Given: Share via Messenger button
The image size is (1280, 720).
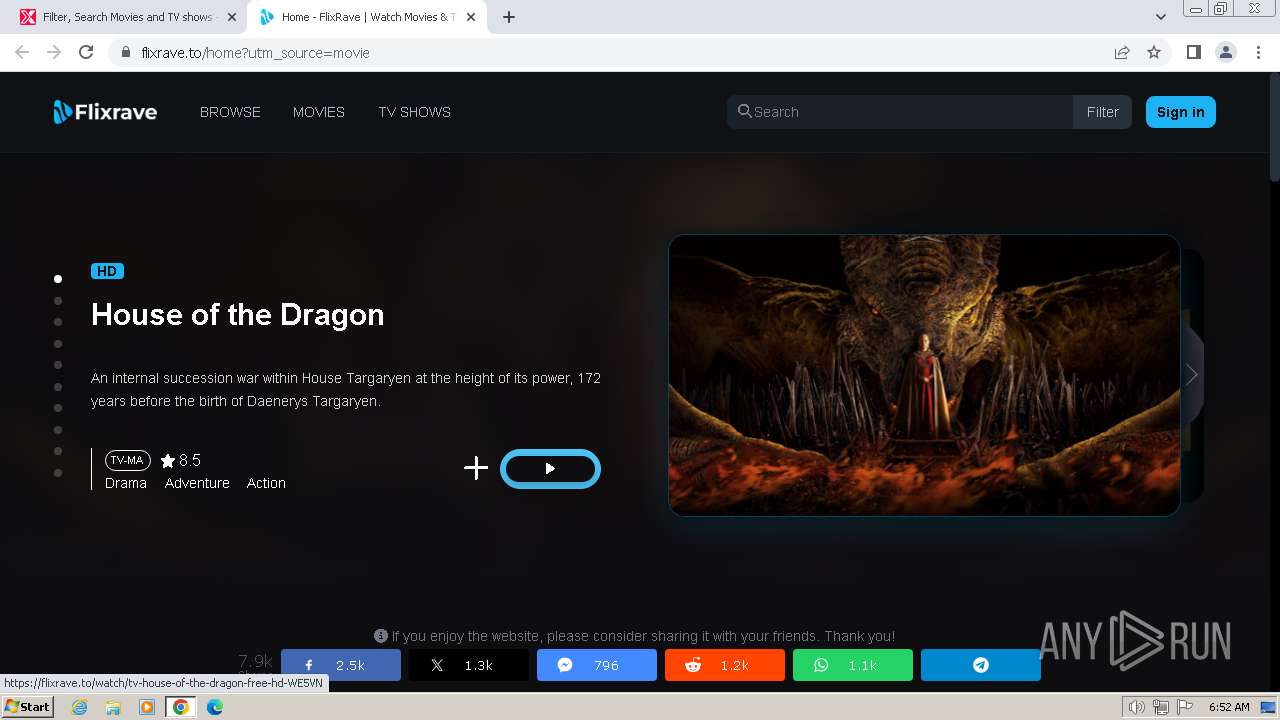Looking at the screenshot, I should pyautogui.click(x=597, y=665).
